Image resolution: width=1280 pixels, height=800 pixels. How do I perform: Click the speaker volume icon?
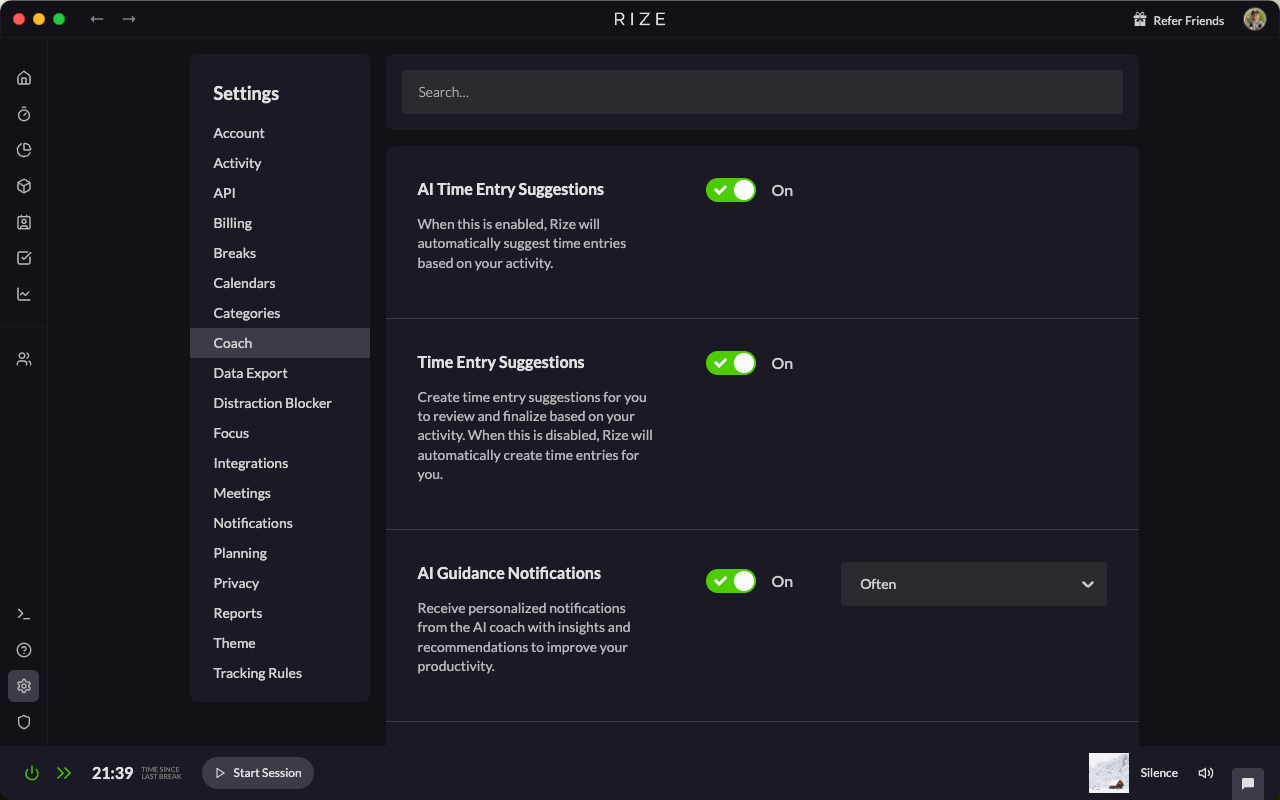coord(1206,773)
